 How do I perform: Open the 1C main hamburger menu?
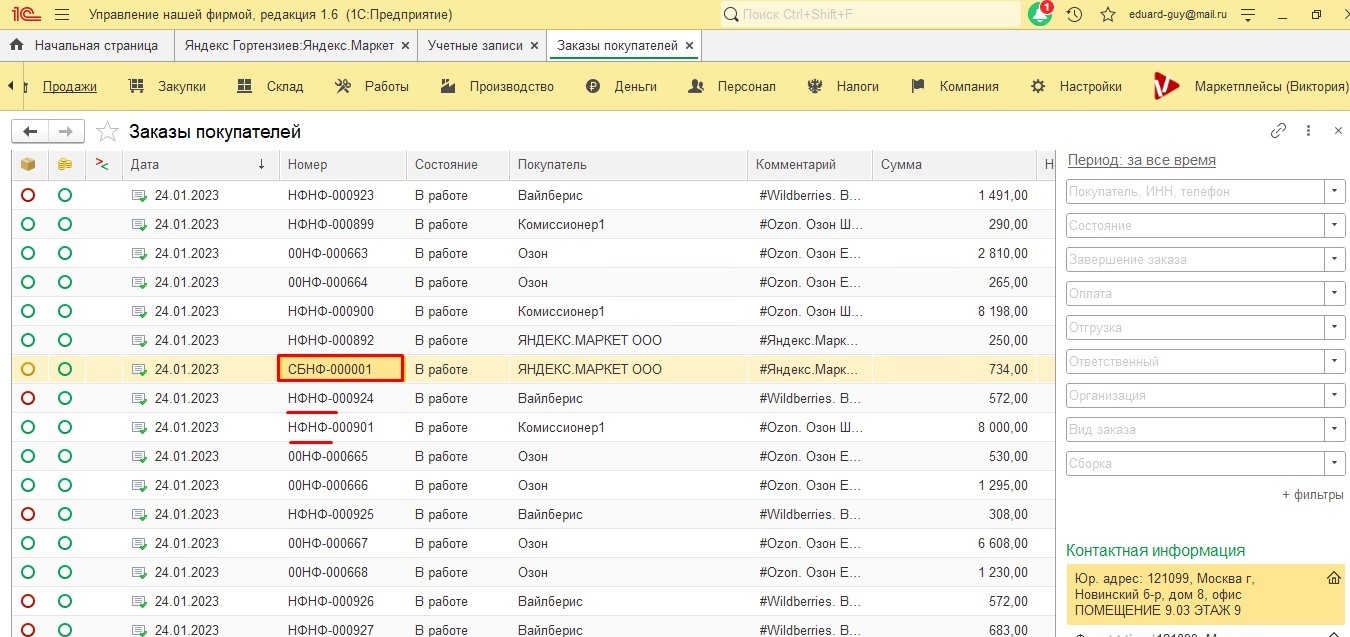pyautogui.click(x=62, y=15)
